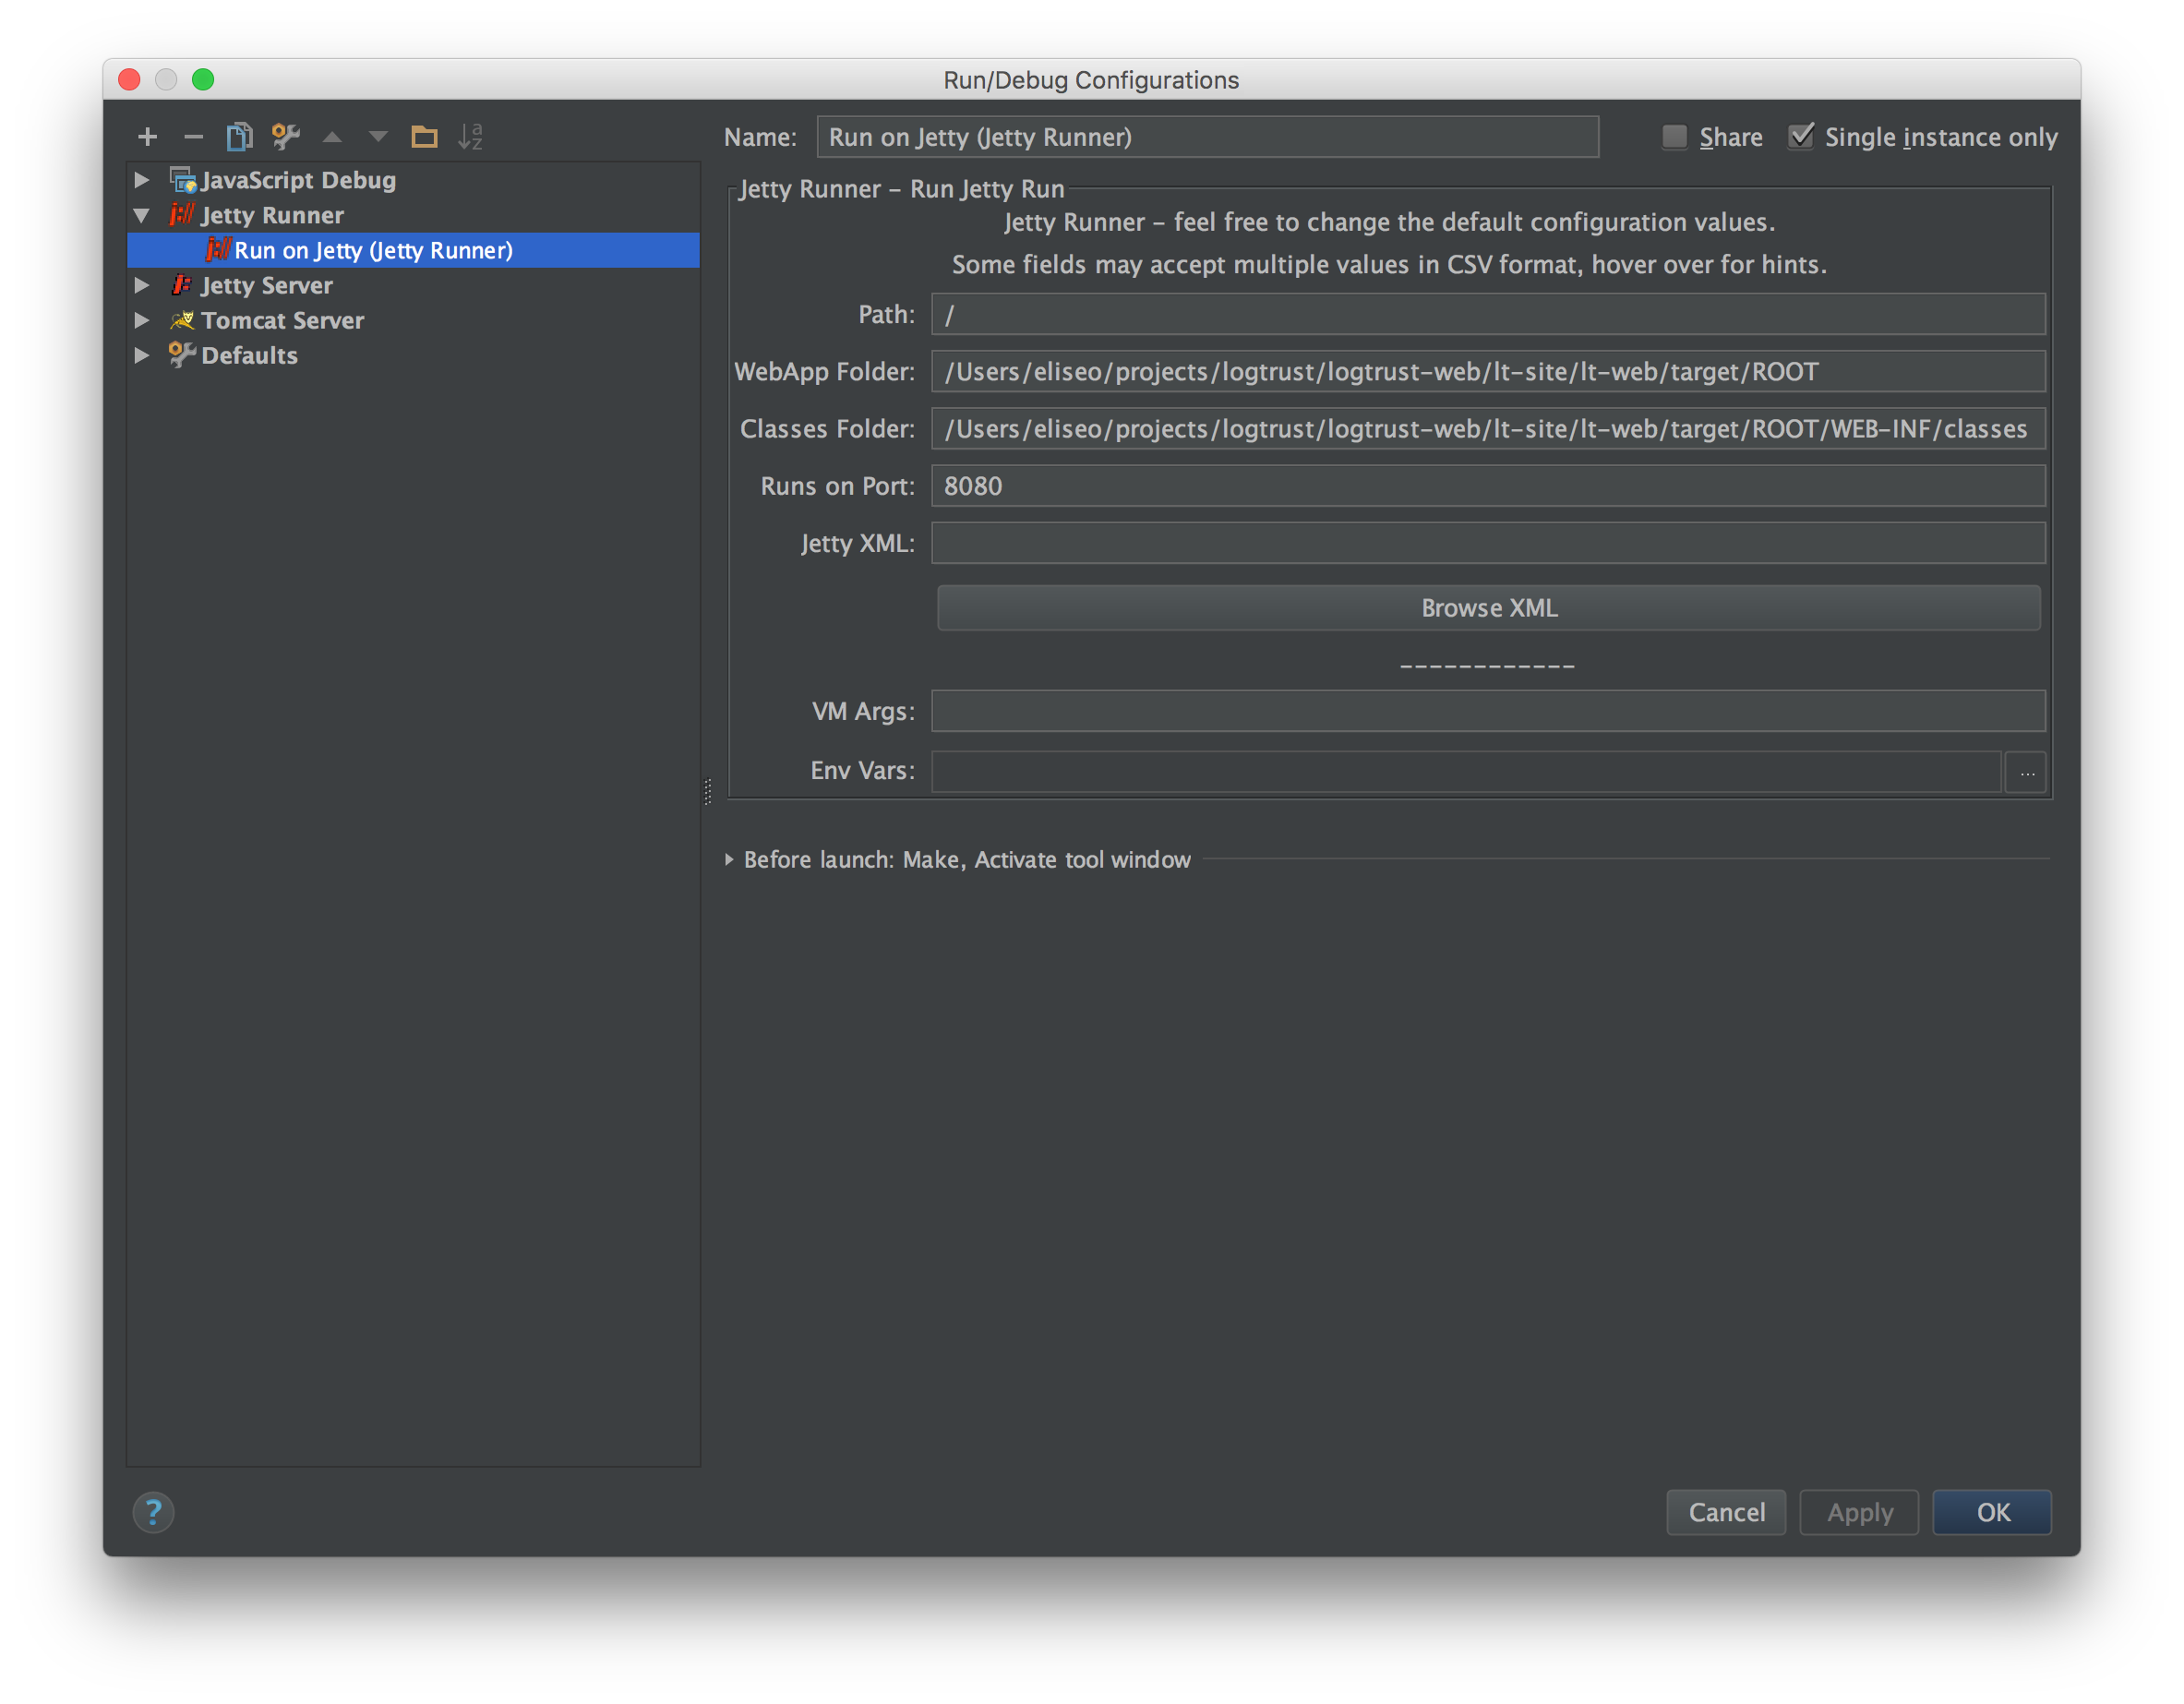
Task: Click the Cancel button
Action: click(1726, 1512)
